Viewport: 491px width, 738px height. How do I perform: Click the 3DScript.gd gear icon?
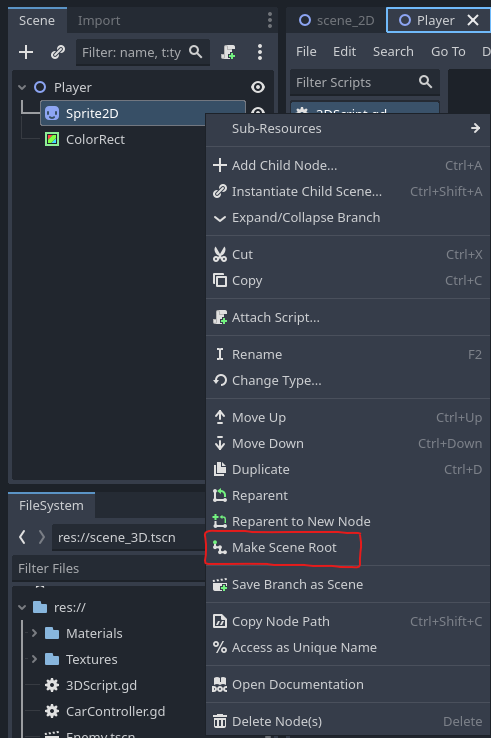(x=52, y=685)
